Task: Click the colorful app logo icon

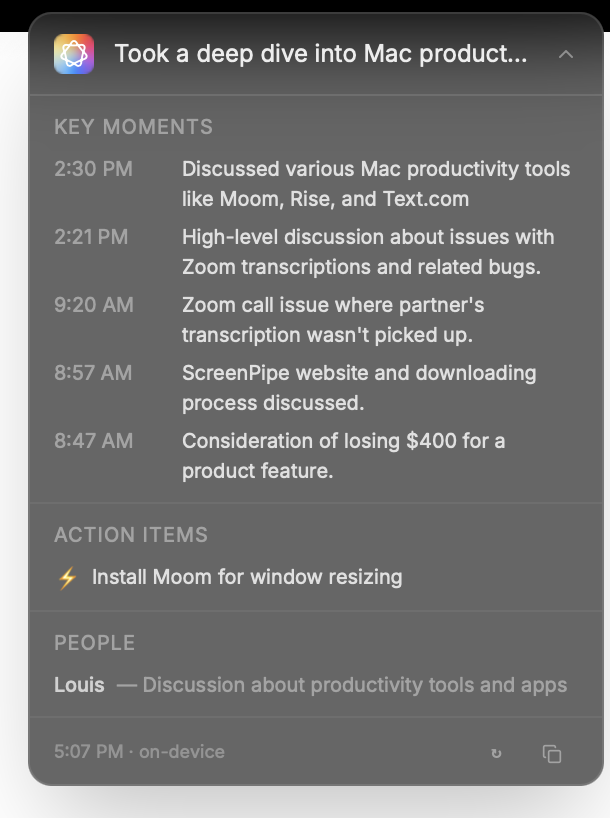Action: [74, 54]
